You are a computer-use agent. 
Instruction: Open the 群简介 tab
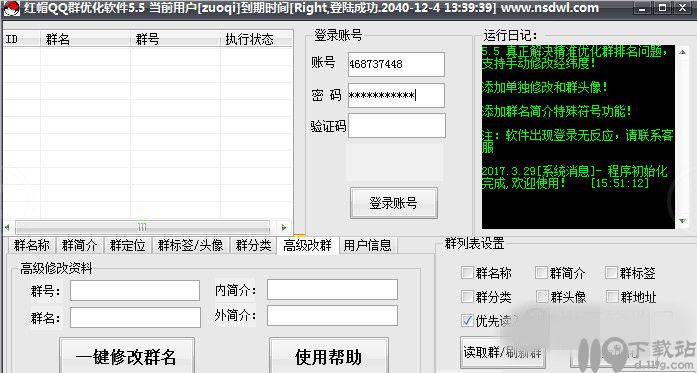[x=80, y=245]
